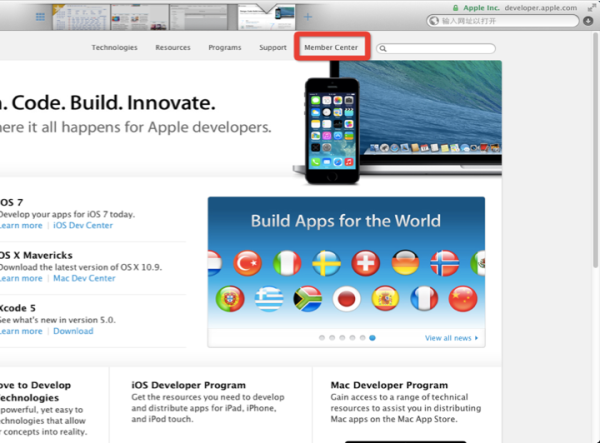Screen dimensions: 600x443
Task: Open the Programs nav item
Action: point(225,47)
